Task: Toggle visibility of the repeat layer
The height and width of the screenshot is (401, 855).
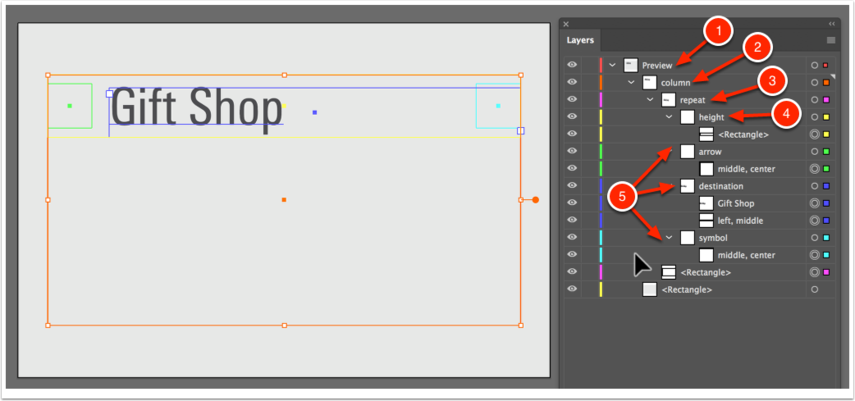Action: click(x=571, y=99)
